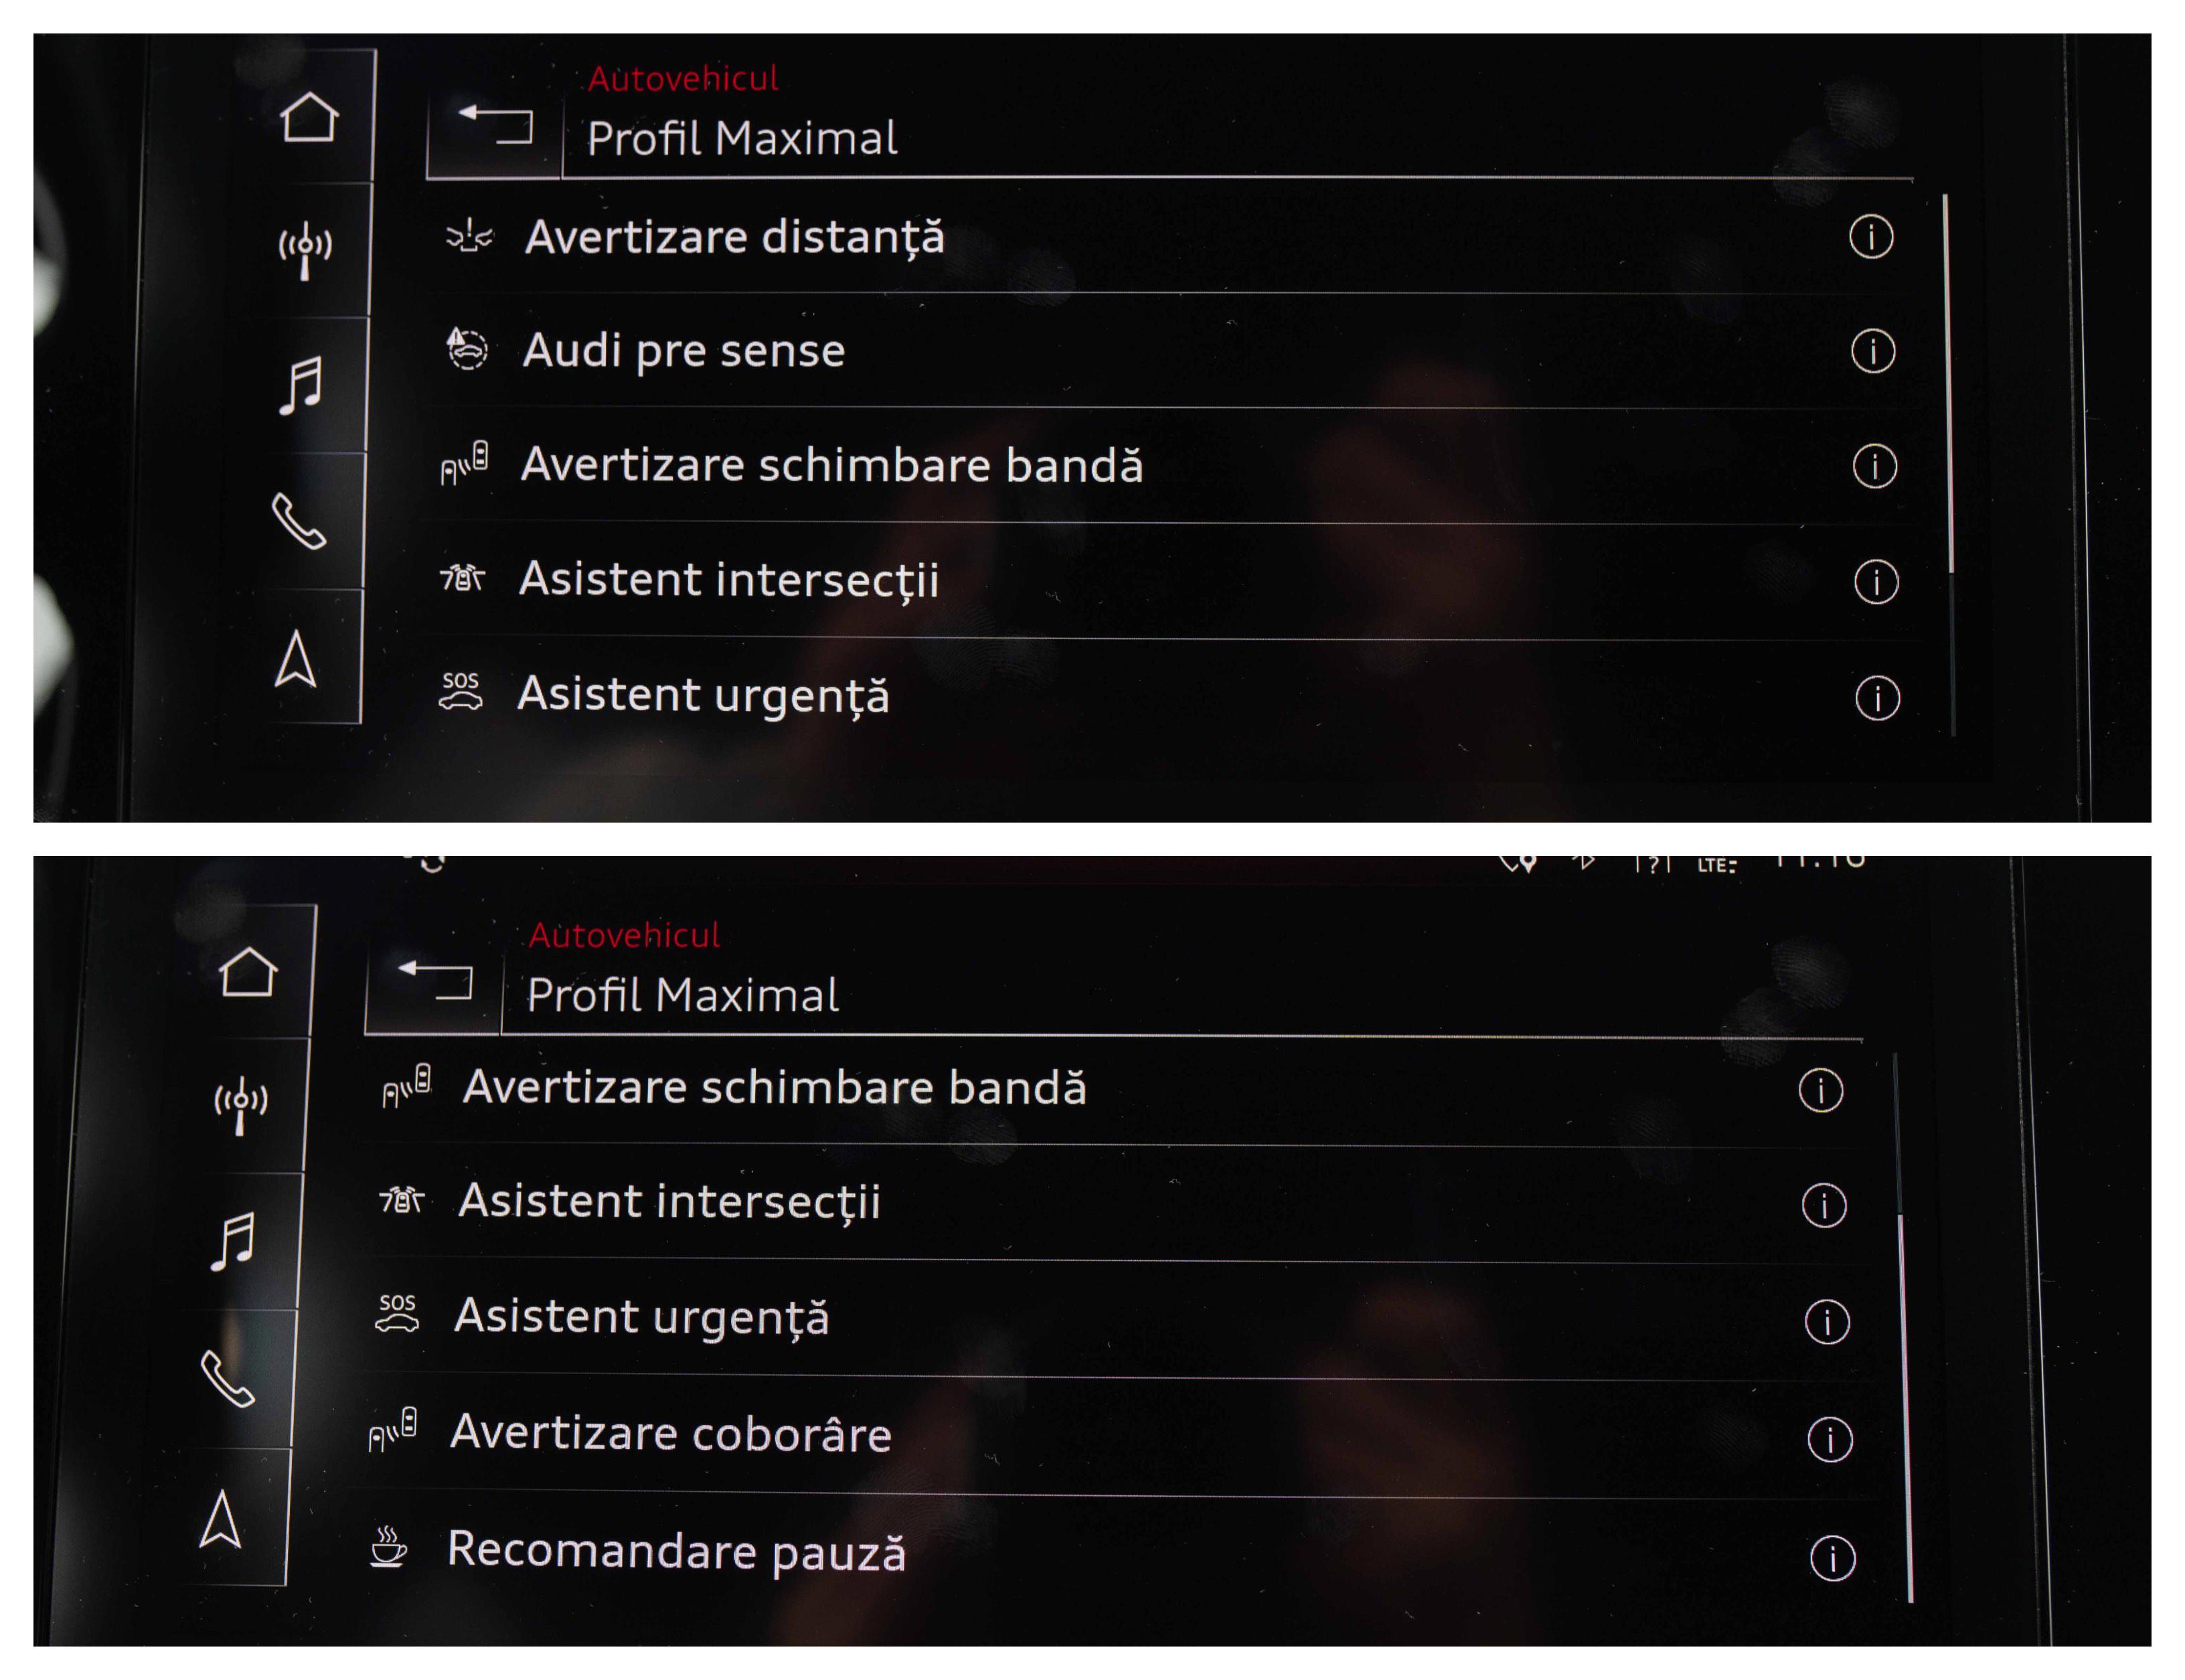Viewport: 2185px width, 1680px height.
Task: Open Radio from the lower screen sidebar
Action: point(240,1104)
